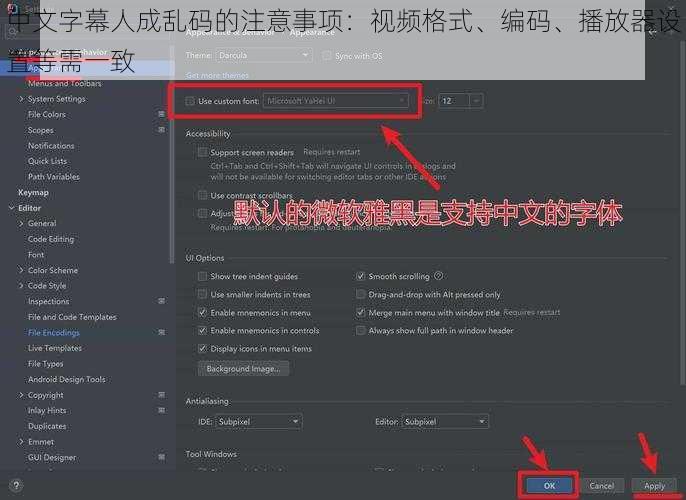Open the Inlay Hints settings page
The width and height of the screenshot is (686, 500).
(x=47, y=410)
